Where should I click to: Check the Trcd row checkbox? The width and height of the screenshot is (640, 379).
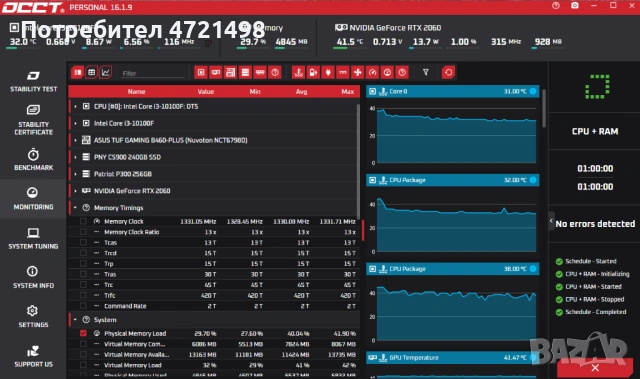pyautogui.click(x=83, y=253)
